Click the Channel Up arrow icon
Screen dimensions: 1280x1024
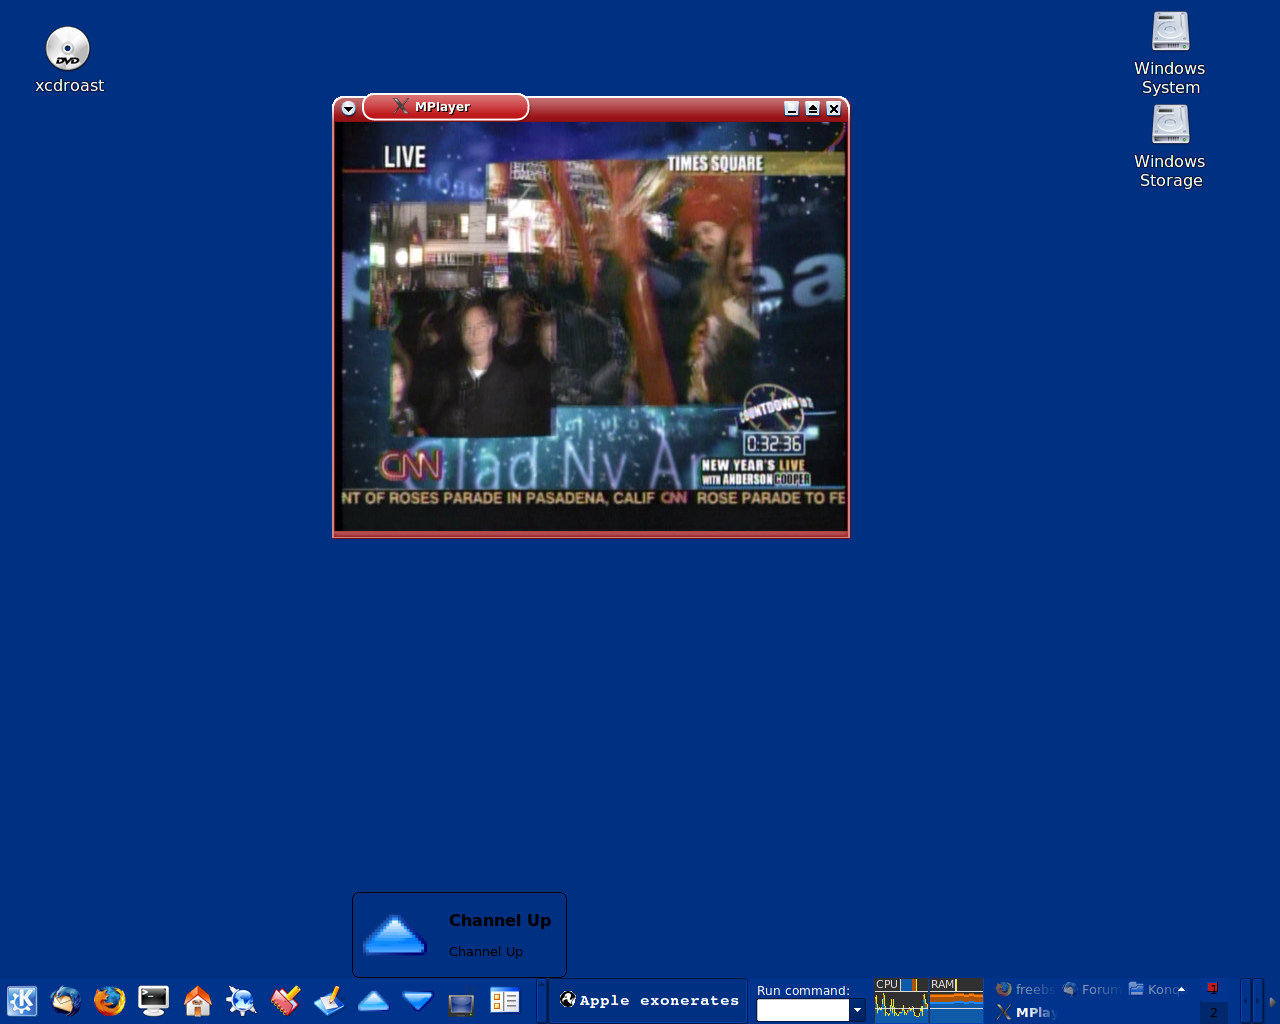(x=373, y=1000)
